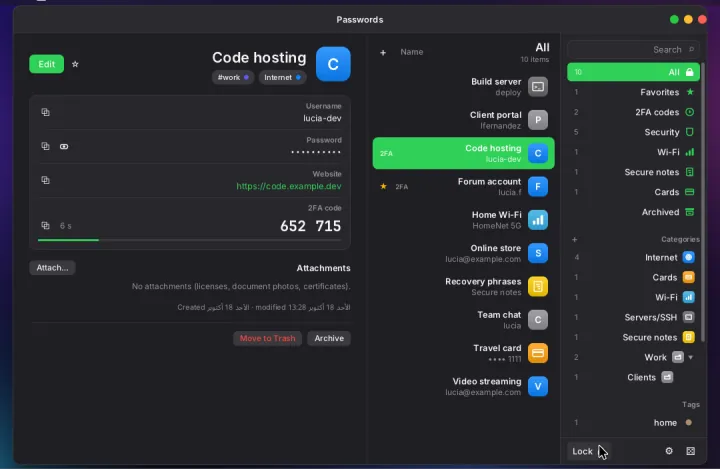Select the Servers/SSH category
This screenshot has height=469, width=720.
pos(633,317)
